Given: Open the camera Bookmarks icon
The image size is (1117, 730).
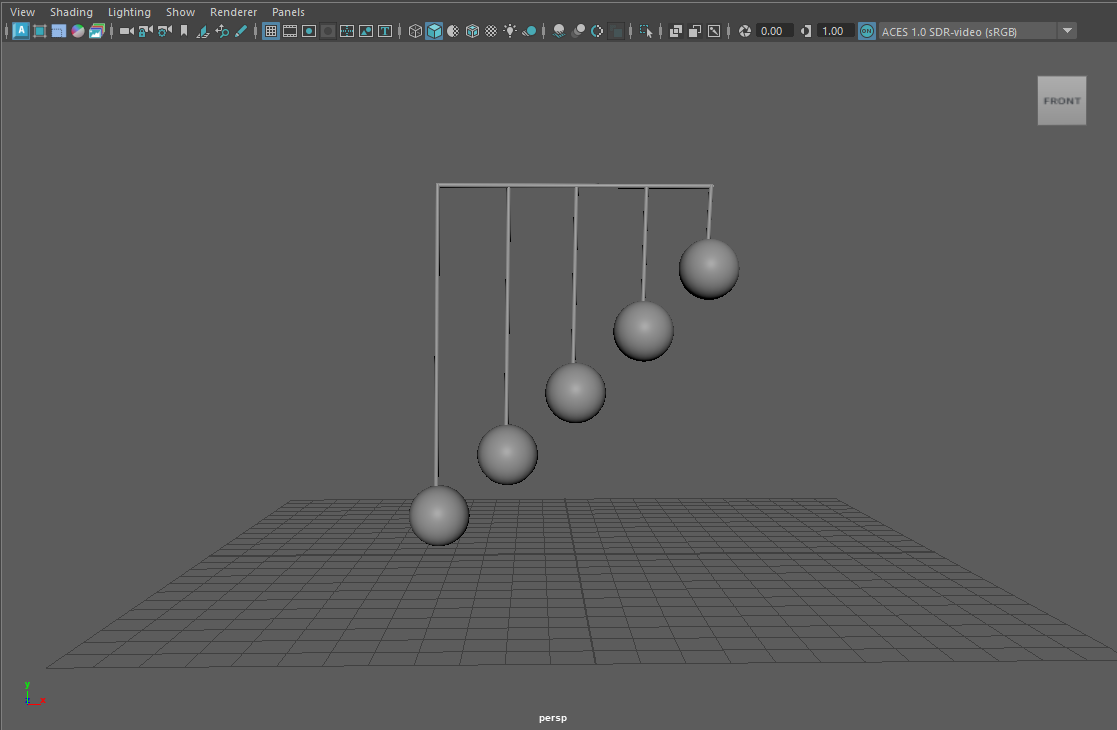Looking at the screenshot, I should coord(184,31).
